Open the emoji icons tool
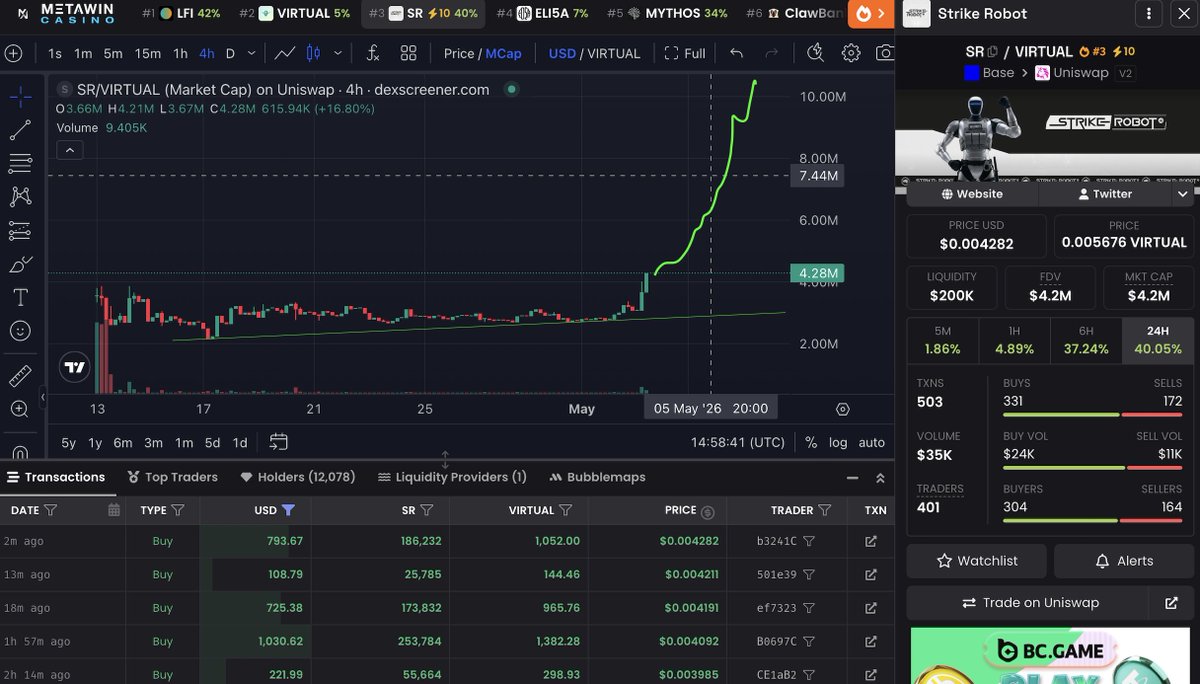Viewport: 1200px width, 684px height. [x=20, y=331]
